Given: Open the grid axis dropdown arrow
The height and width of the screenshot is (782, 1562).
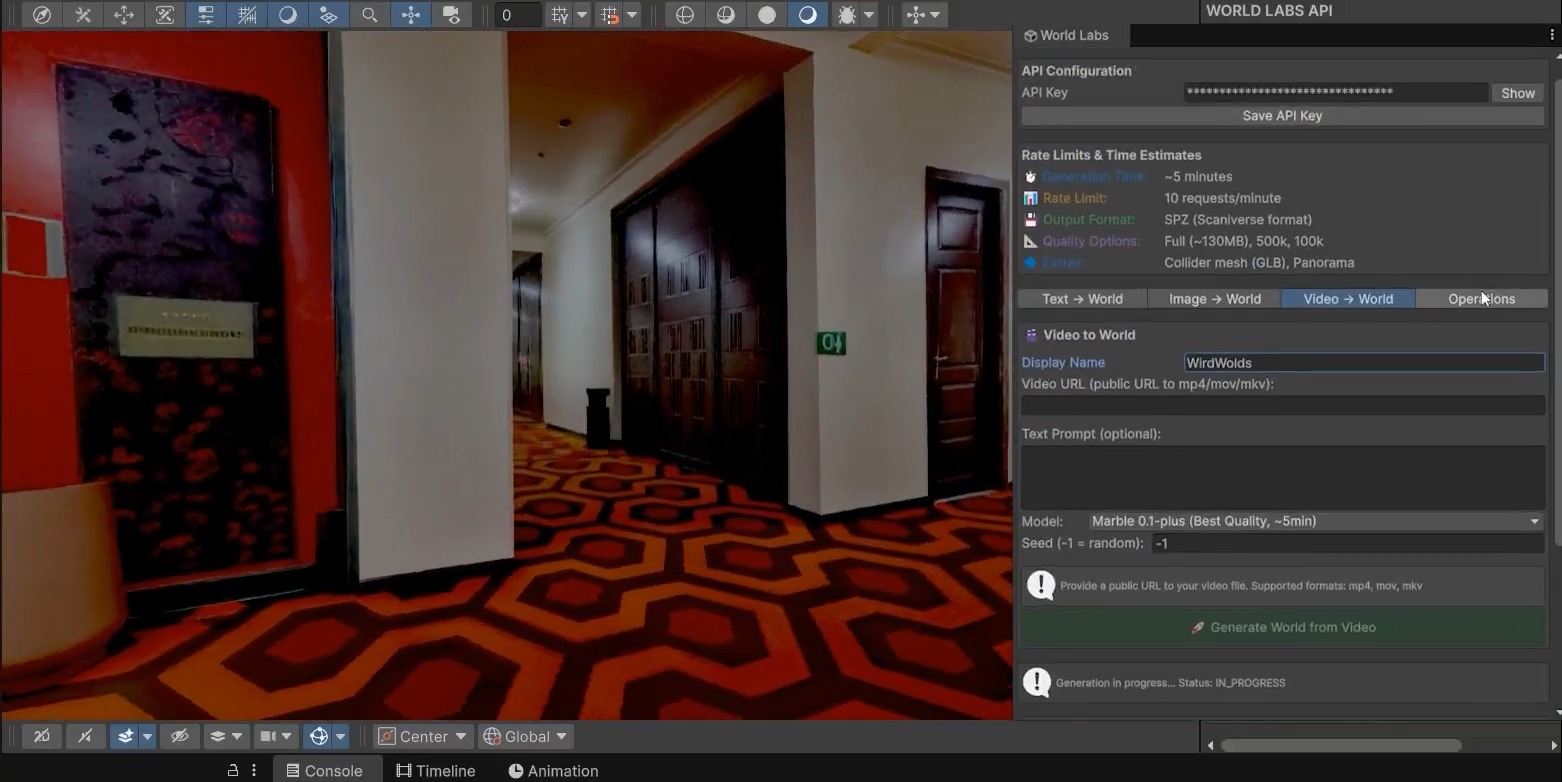Looking at the screenshot, I should (582, 15).
